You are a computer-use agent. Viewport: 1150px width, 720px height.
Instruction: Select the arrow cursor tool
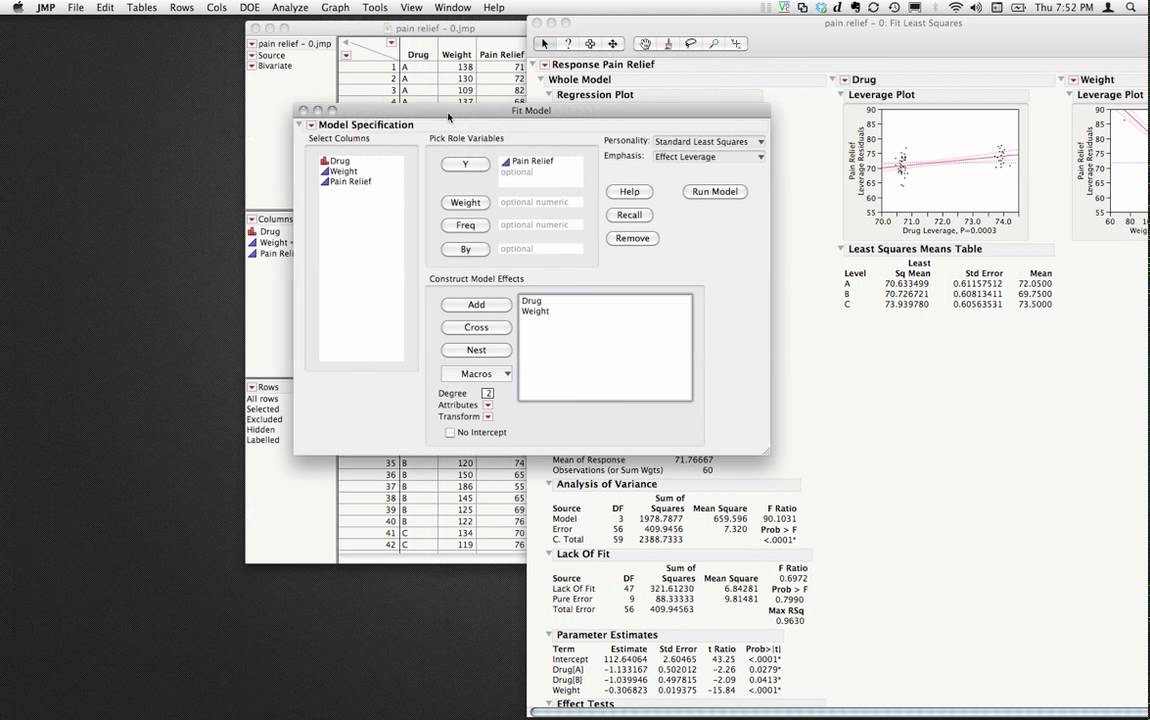coord(545,44)
